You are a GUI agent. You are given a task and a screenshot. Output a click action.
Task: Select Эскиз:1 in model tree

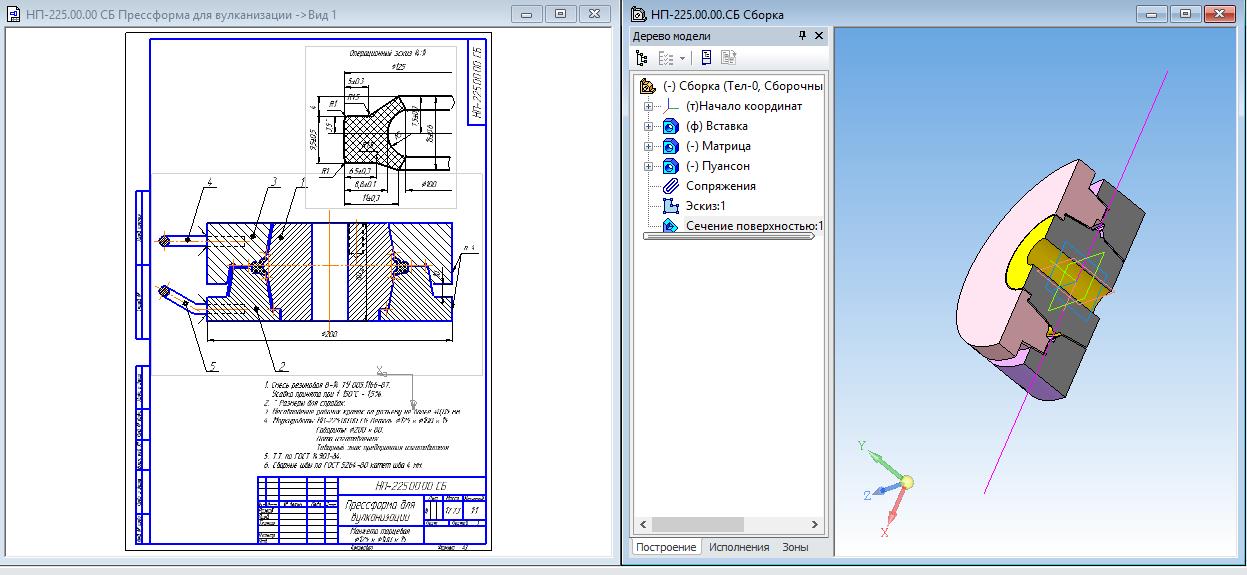click(706, 206)
